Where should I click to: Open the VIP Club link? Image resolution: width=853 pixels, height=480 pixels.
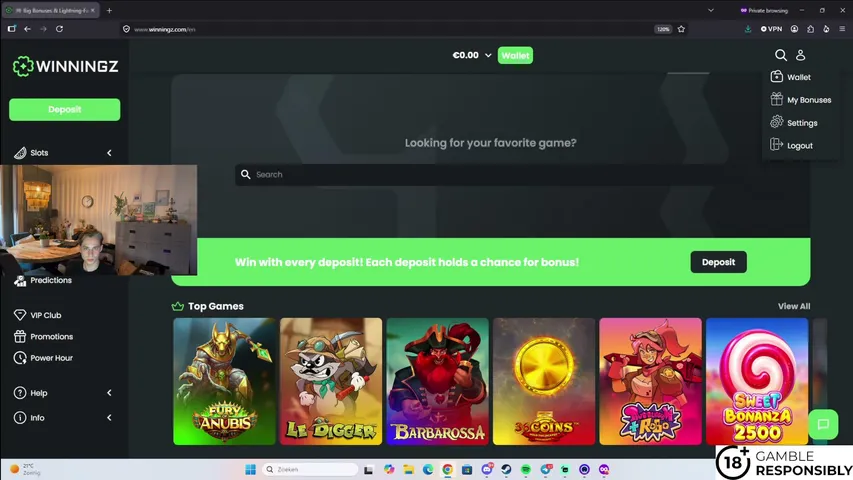pyautogui.click(x=46, y=315)
